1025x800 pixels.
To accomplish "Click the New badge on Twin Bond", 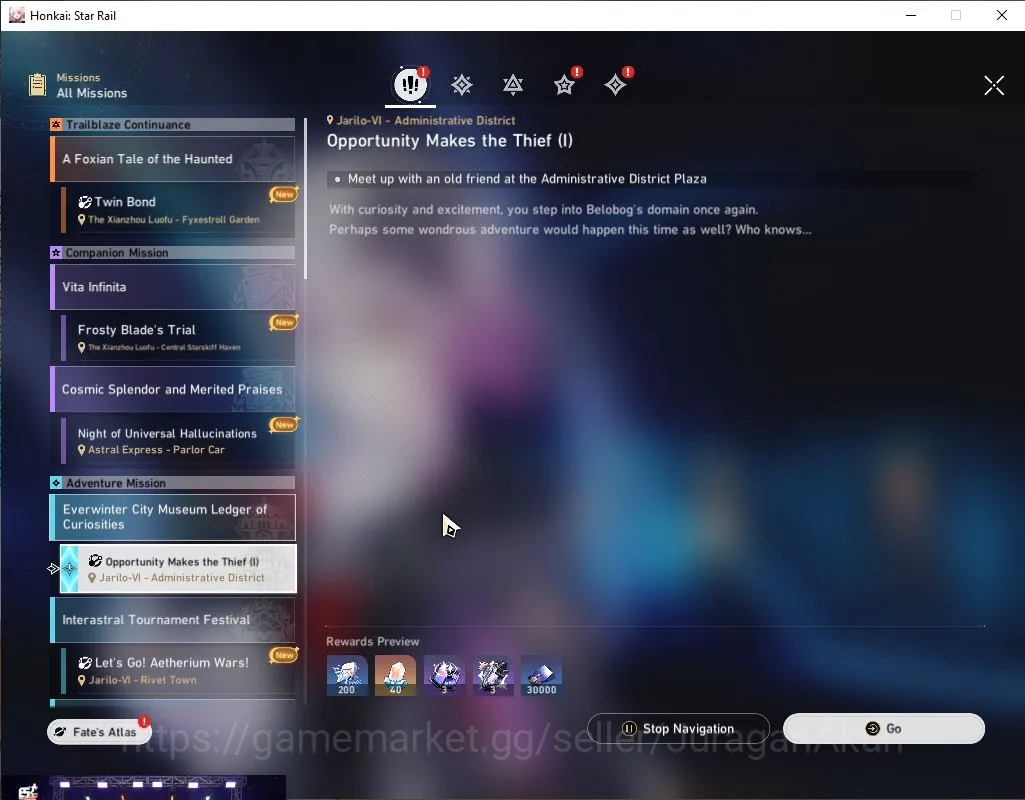I will (x=284, y=194).
